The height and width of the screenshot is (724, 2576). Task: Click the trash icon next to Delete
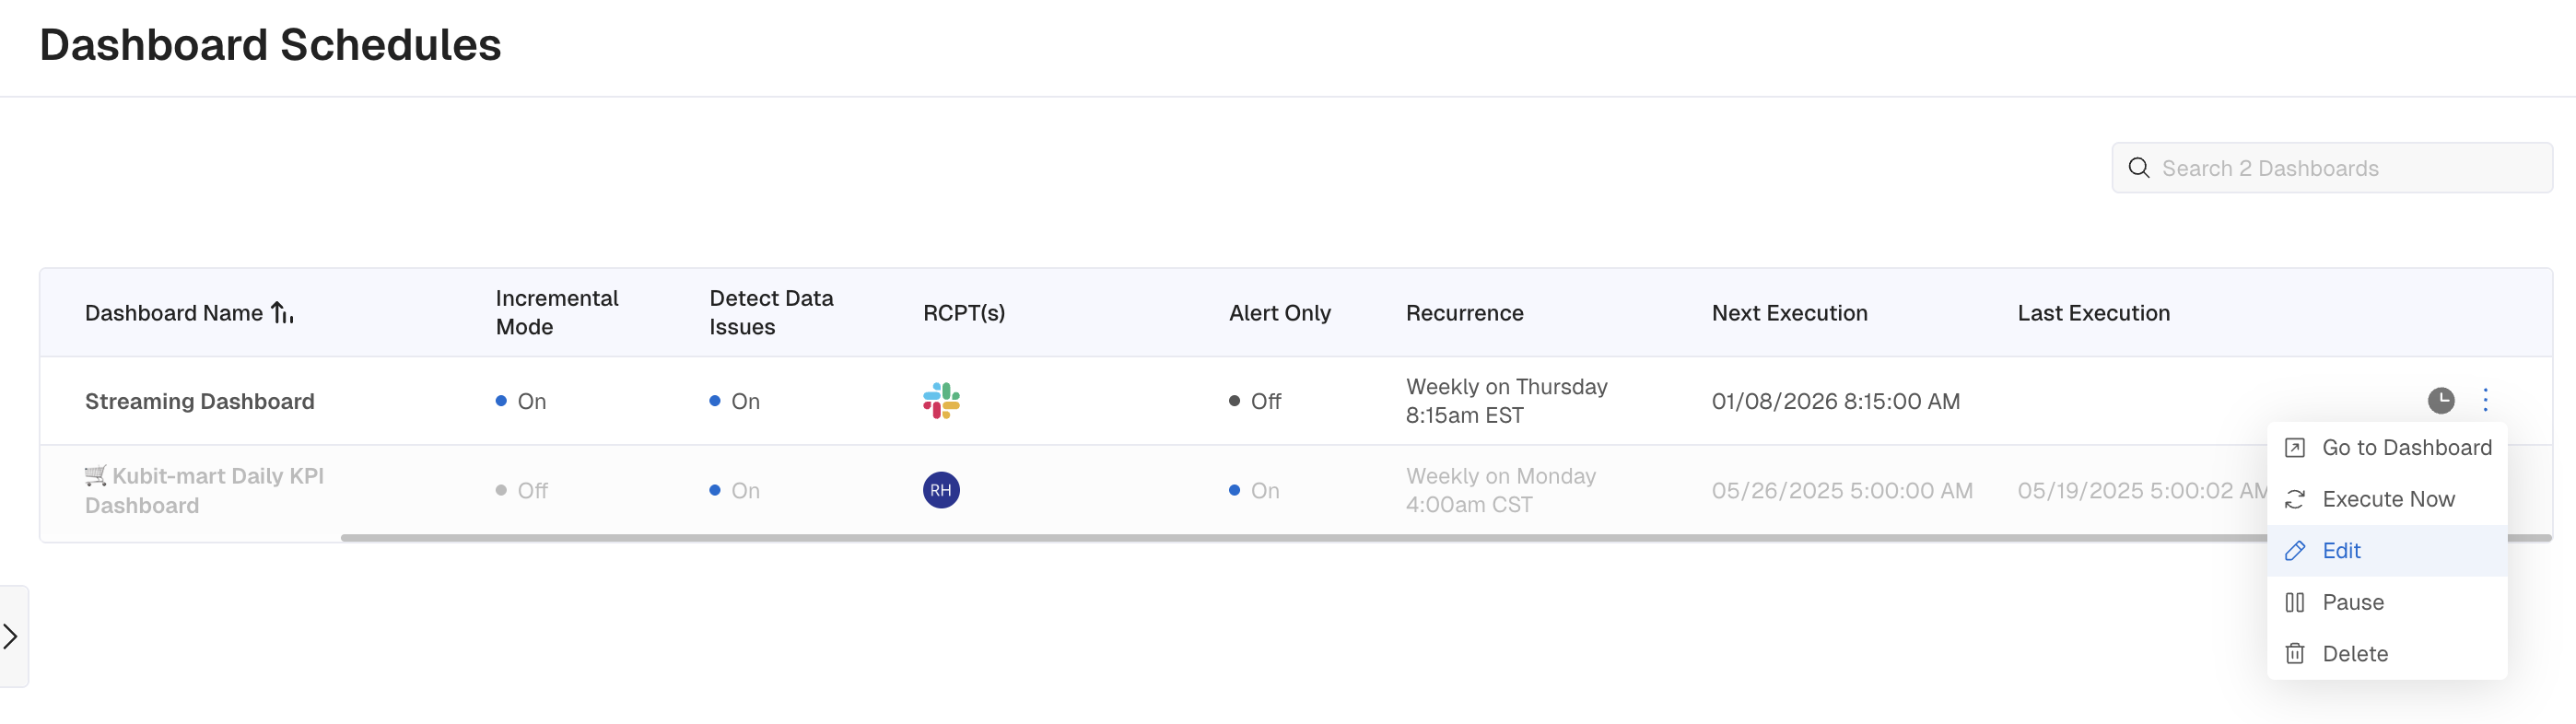[2295, 654]
